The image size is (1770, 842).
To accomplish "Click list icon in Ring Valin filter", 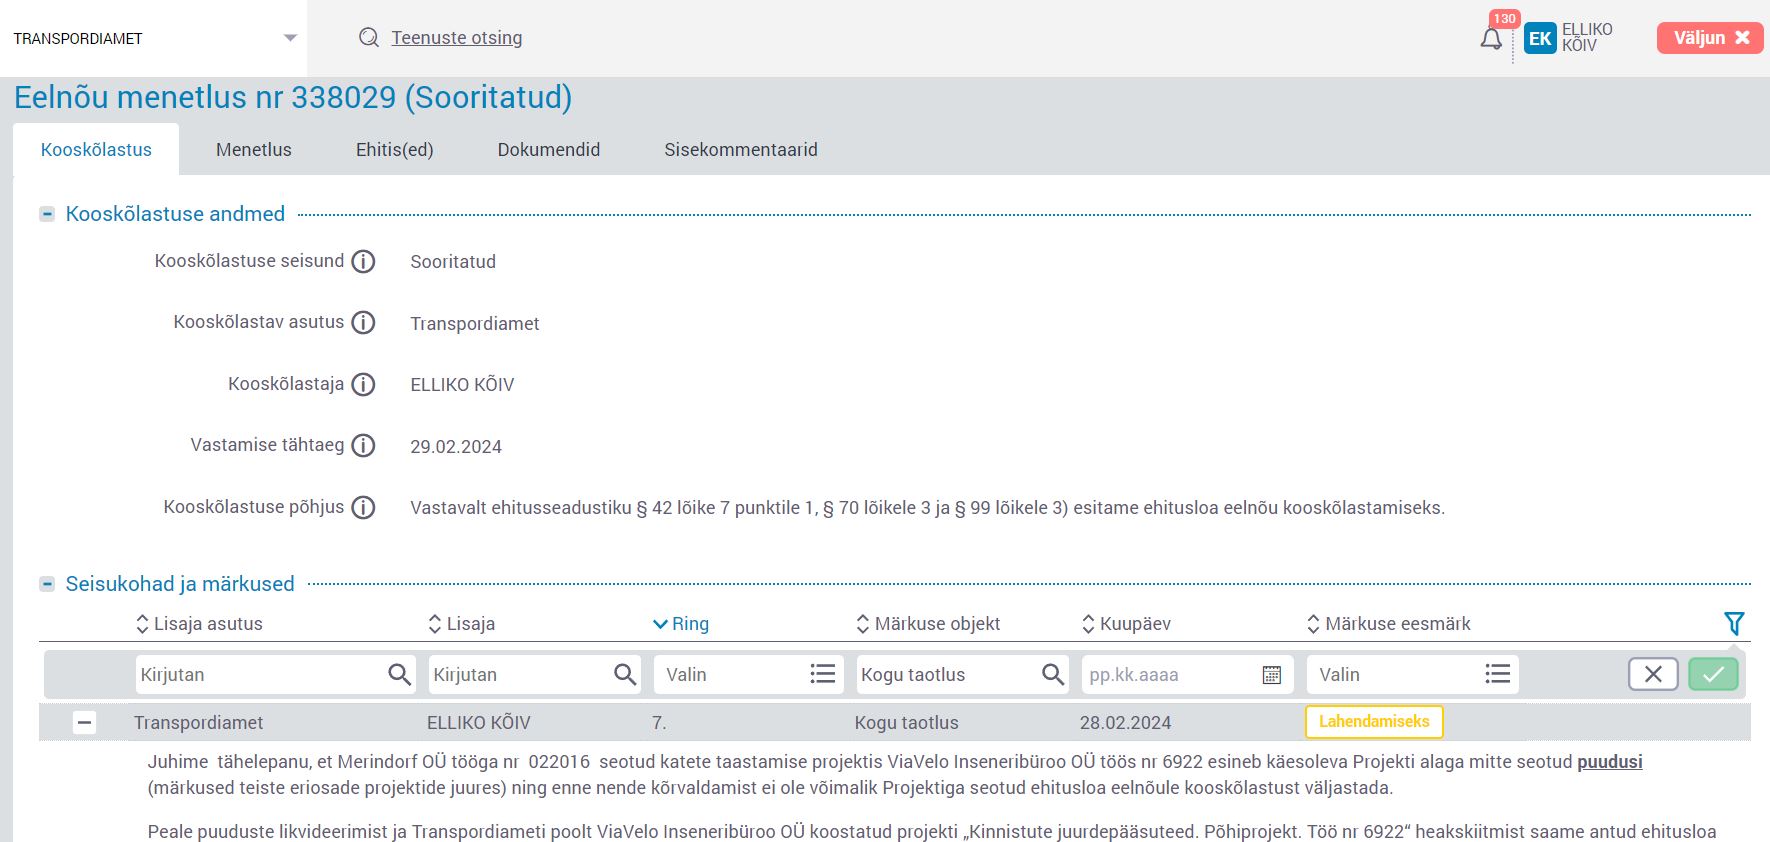I will (x=822, y=674).
